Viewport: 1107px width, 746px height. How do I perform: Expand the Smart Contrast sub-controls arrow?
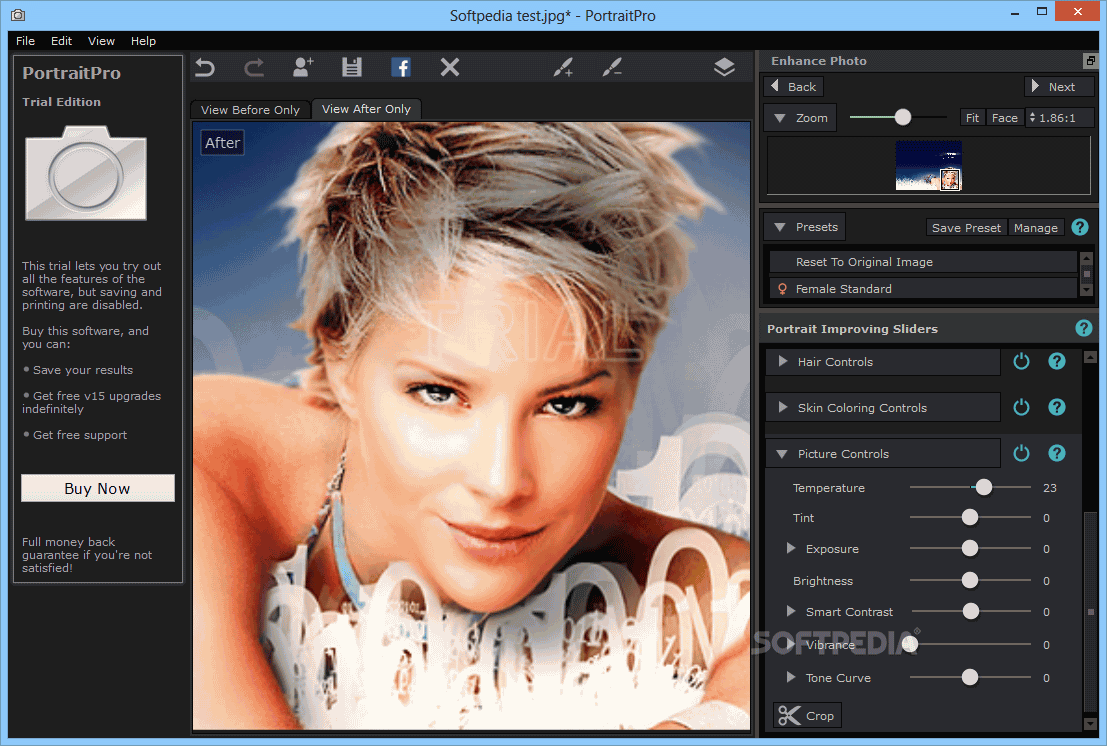[x=791, y=611]
